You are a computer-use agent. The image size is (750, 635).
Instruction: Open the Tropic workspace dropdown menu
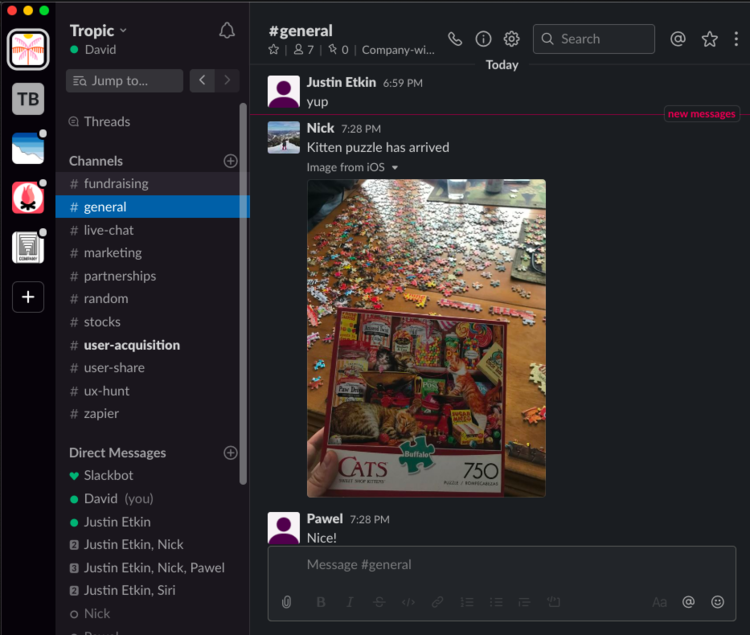pyautogui.click(x=99, y=31)
